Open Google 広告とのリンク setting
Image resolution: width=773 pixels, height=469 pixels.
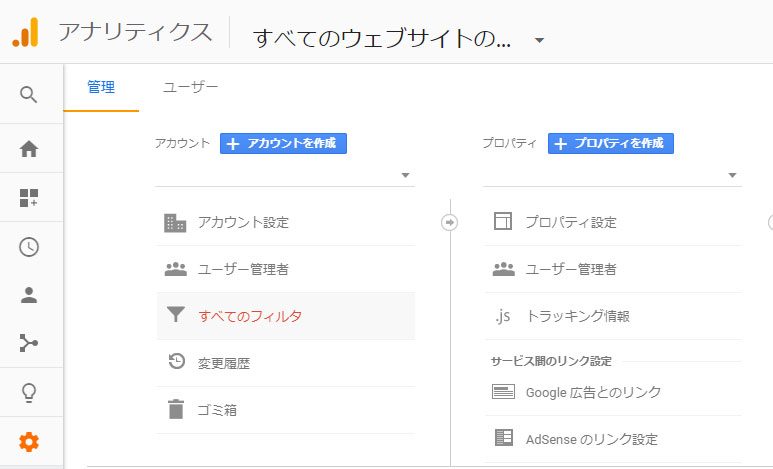pyautogui.click(x=613, y=393)
